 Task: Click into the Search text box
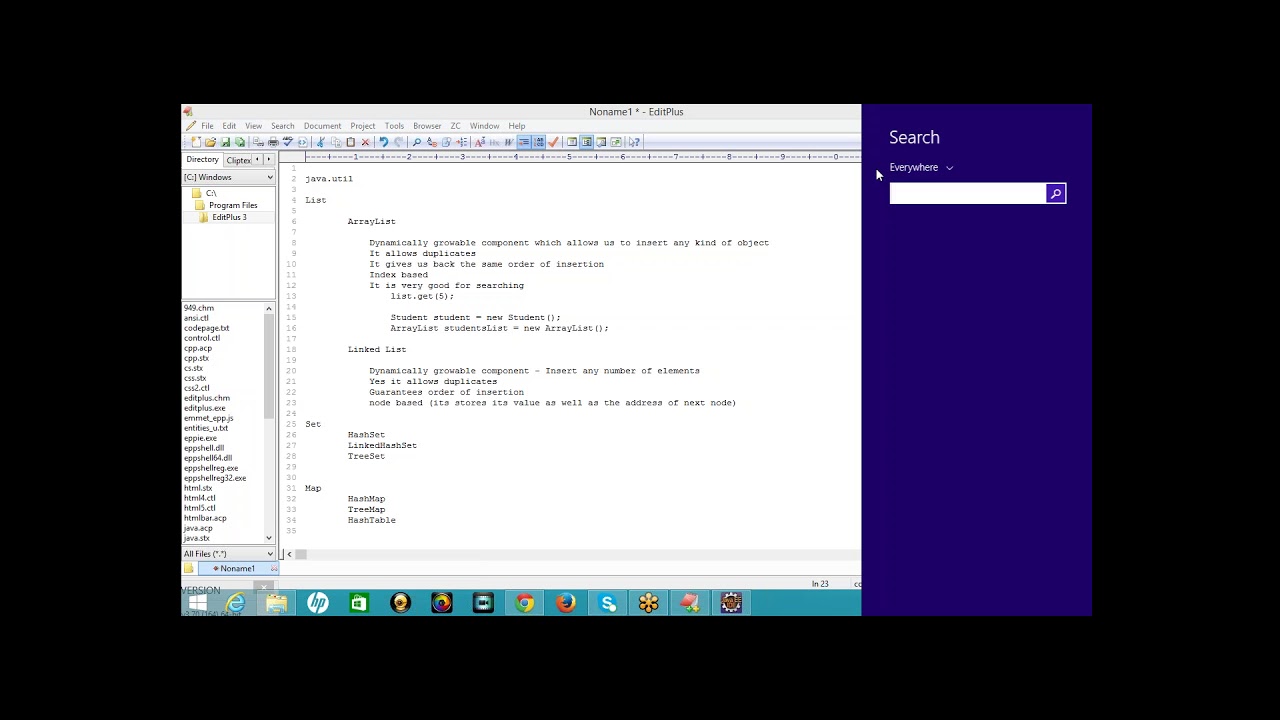(x=967, y=193)
